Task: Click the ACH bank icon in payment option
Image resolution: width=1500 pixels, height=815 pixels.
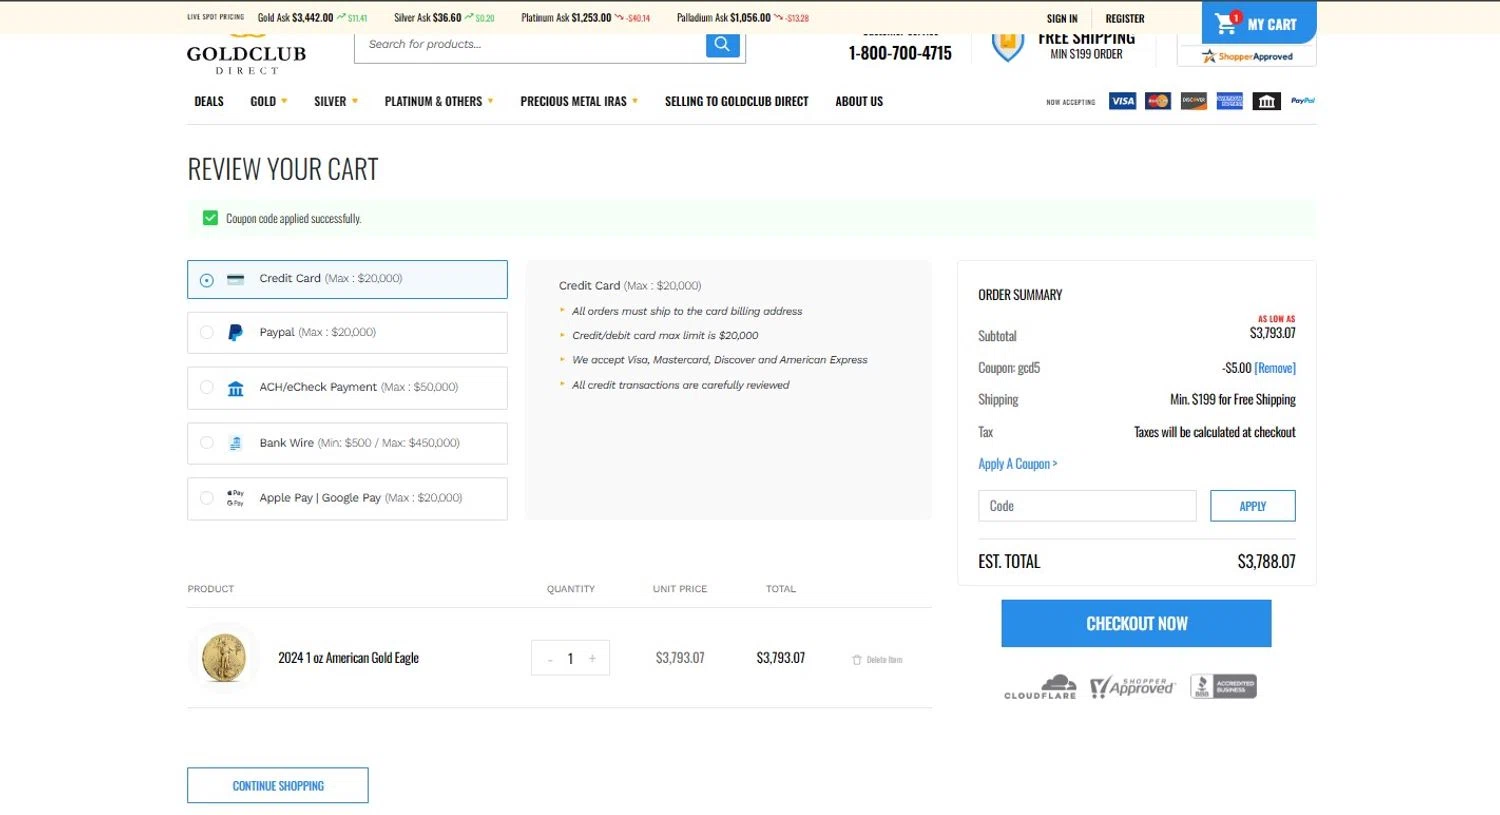Action: tap(236, 388)
